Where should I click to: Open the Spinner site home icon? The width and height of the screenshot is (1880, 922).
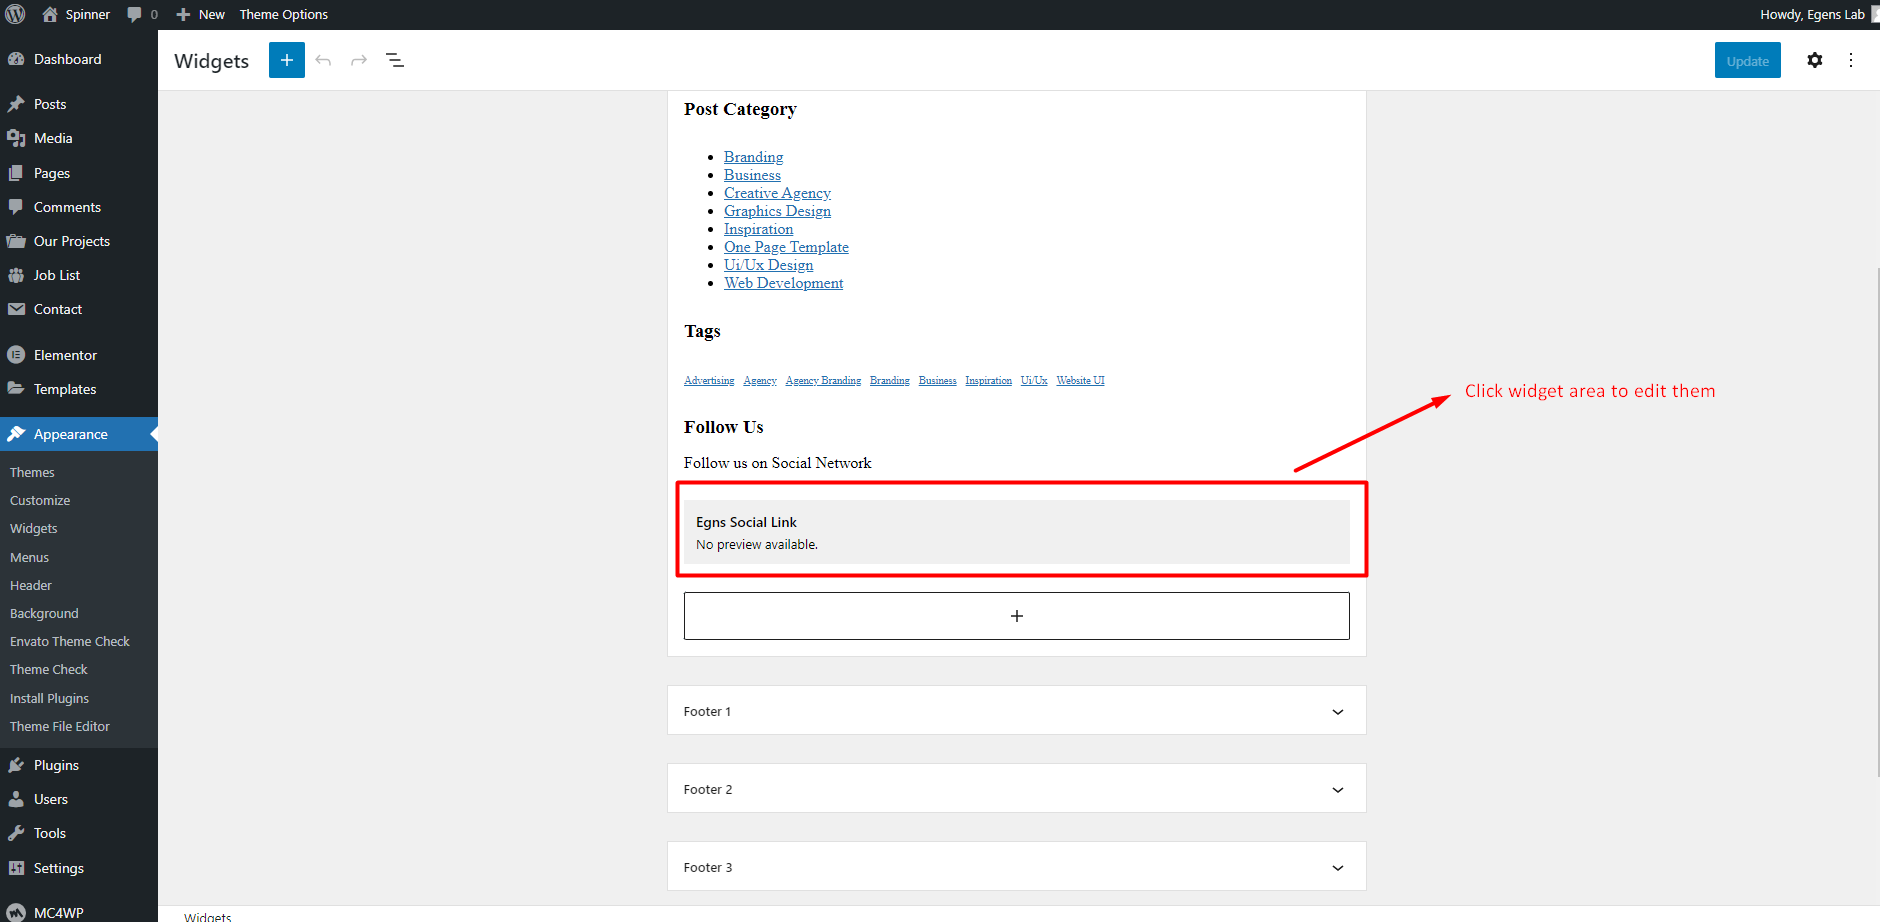[x=50, y=14]
